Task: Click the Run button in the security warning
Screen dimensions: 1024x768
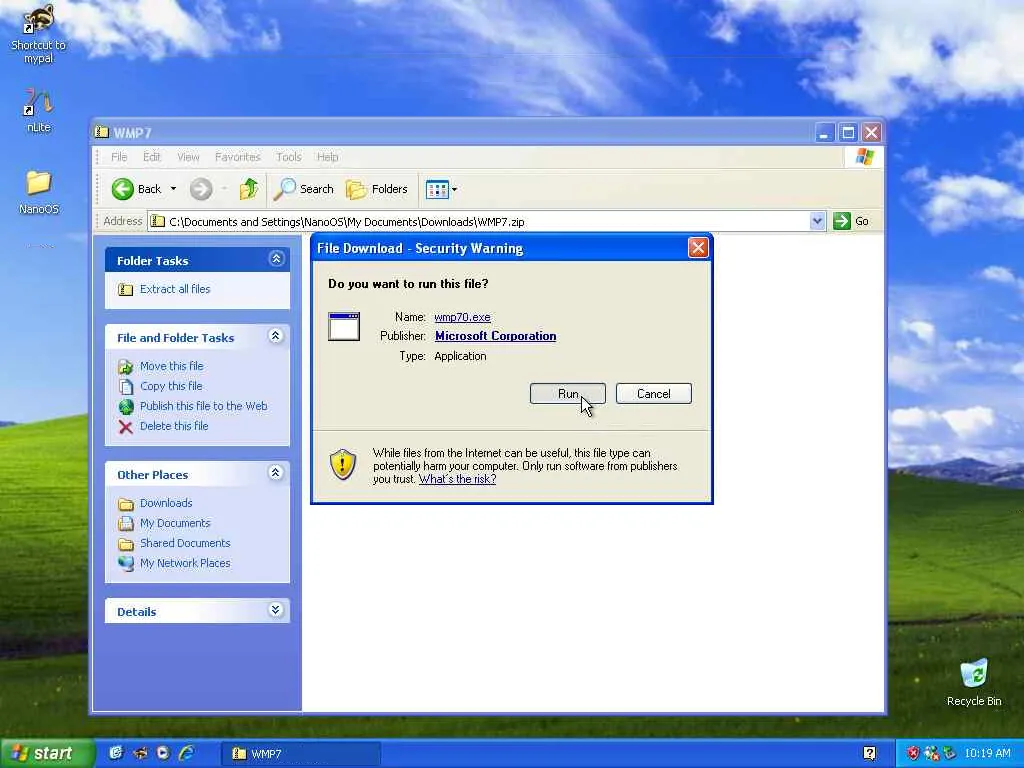Action: tap(568, 394)
